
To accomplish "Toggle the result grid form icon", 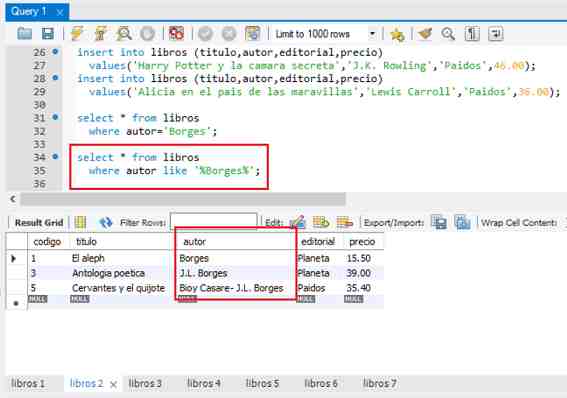I will click(x=80, y=222).
